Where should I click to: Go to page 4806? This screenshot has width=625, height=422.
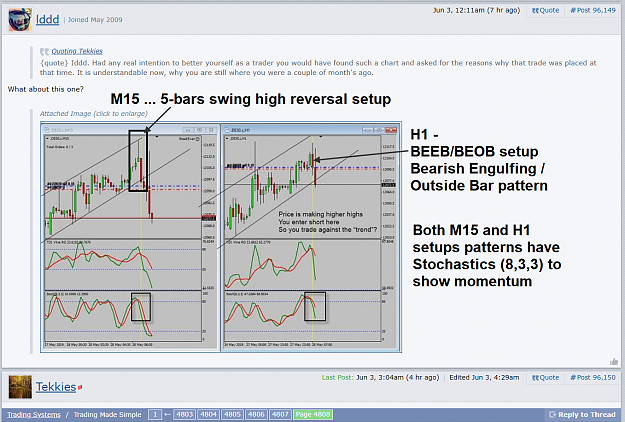256,414
